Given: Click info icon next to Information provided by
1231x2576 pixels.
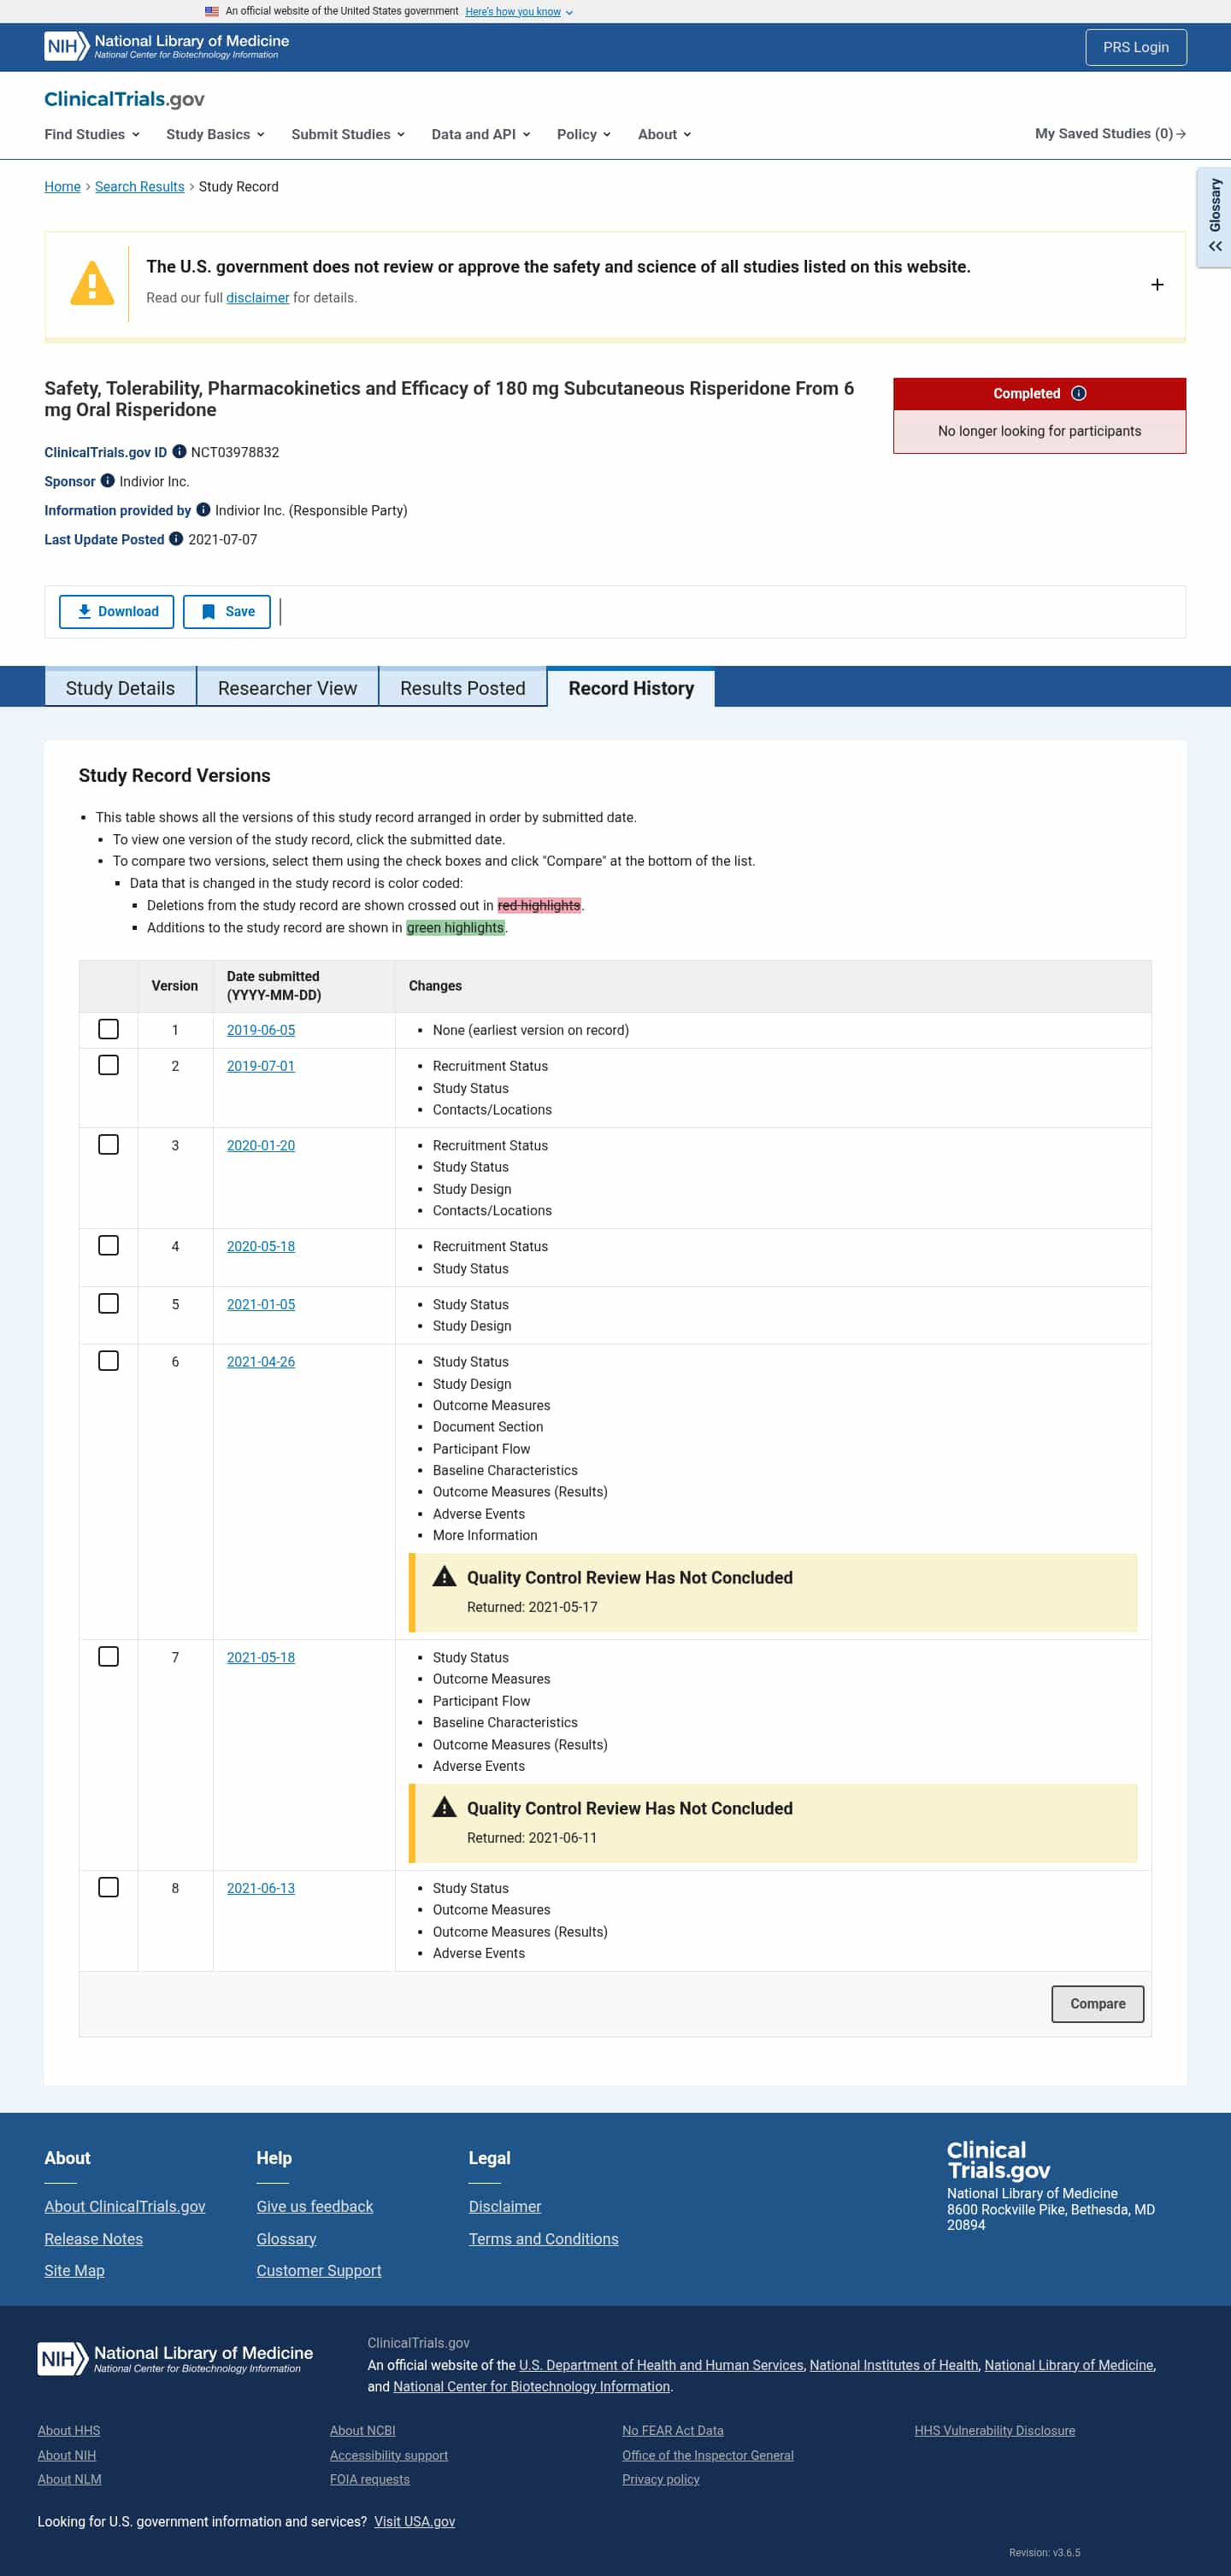Looking at the screenshot, I should coord(203,510).
